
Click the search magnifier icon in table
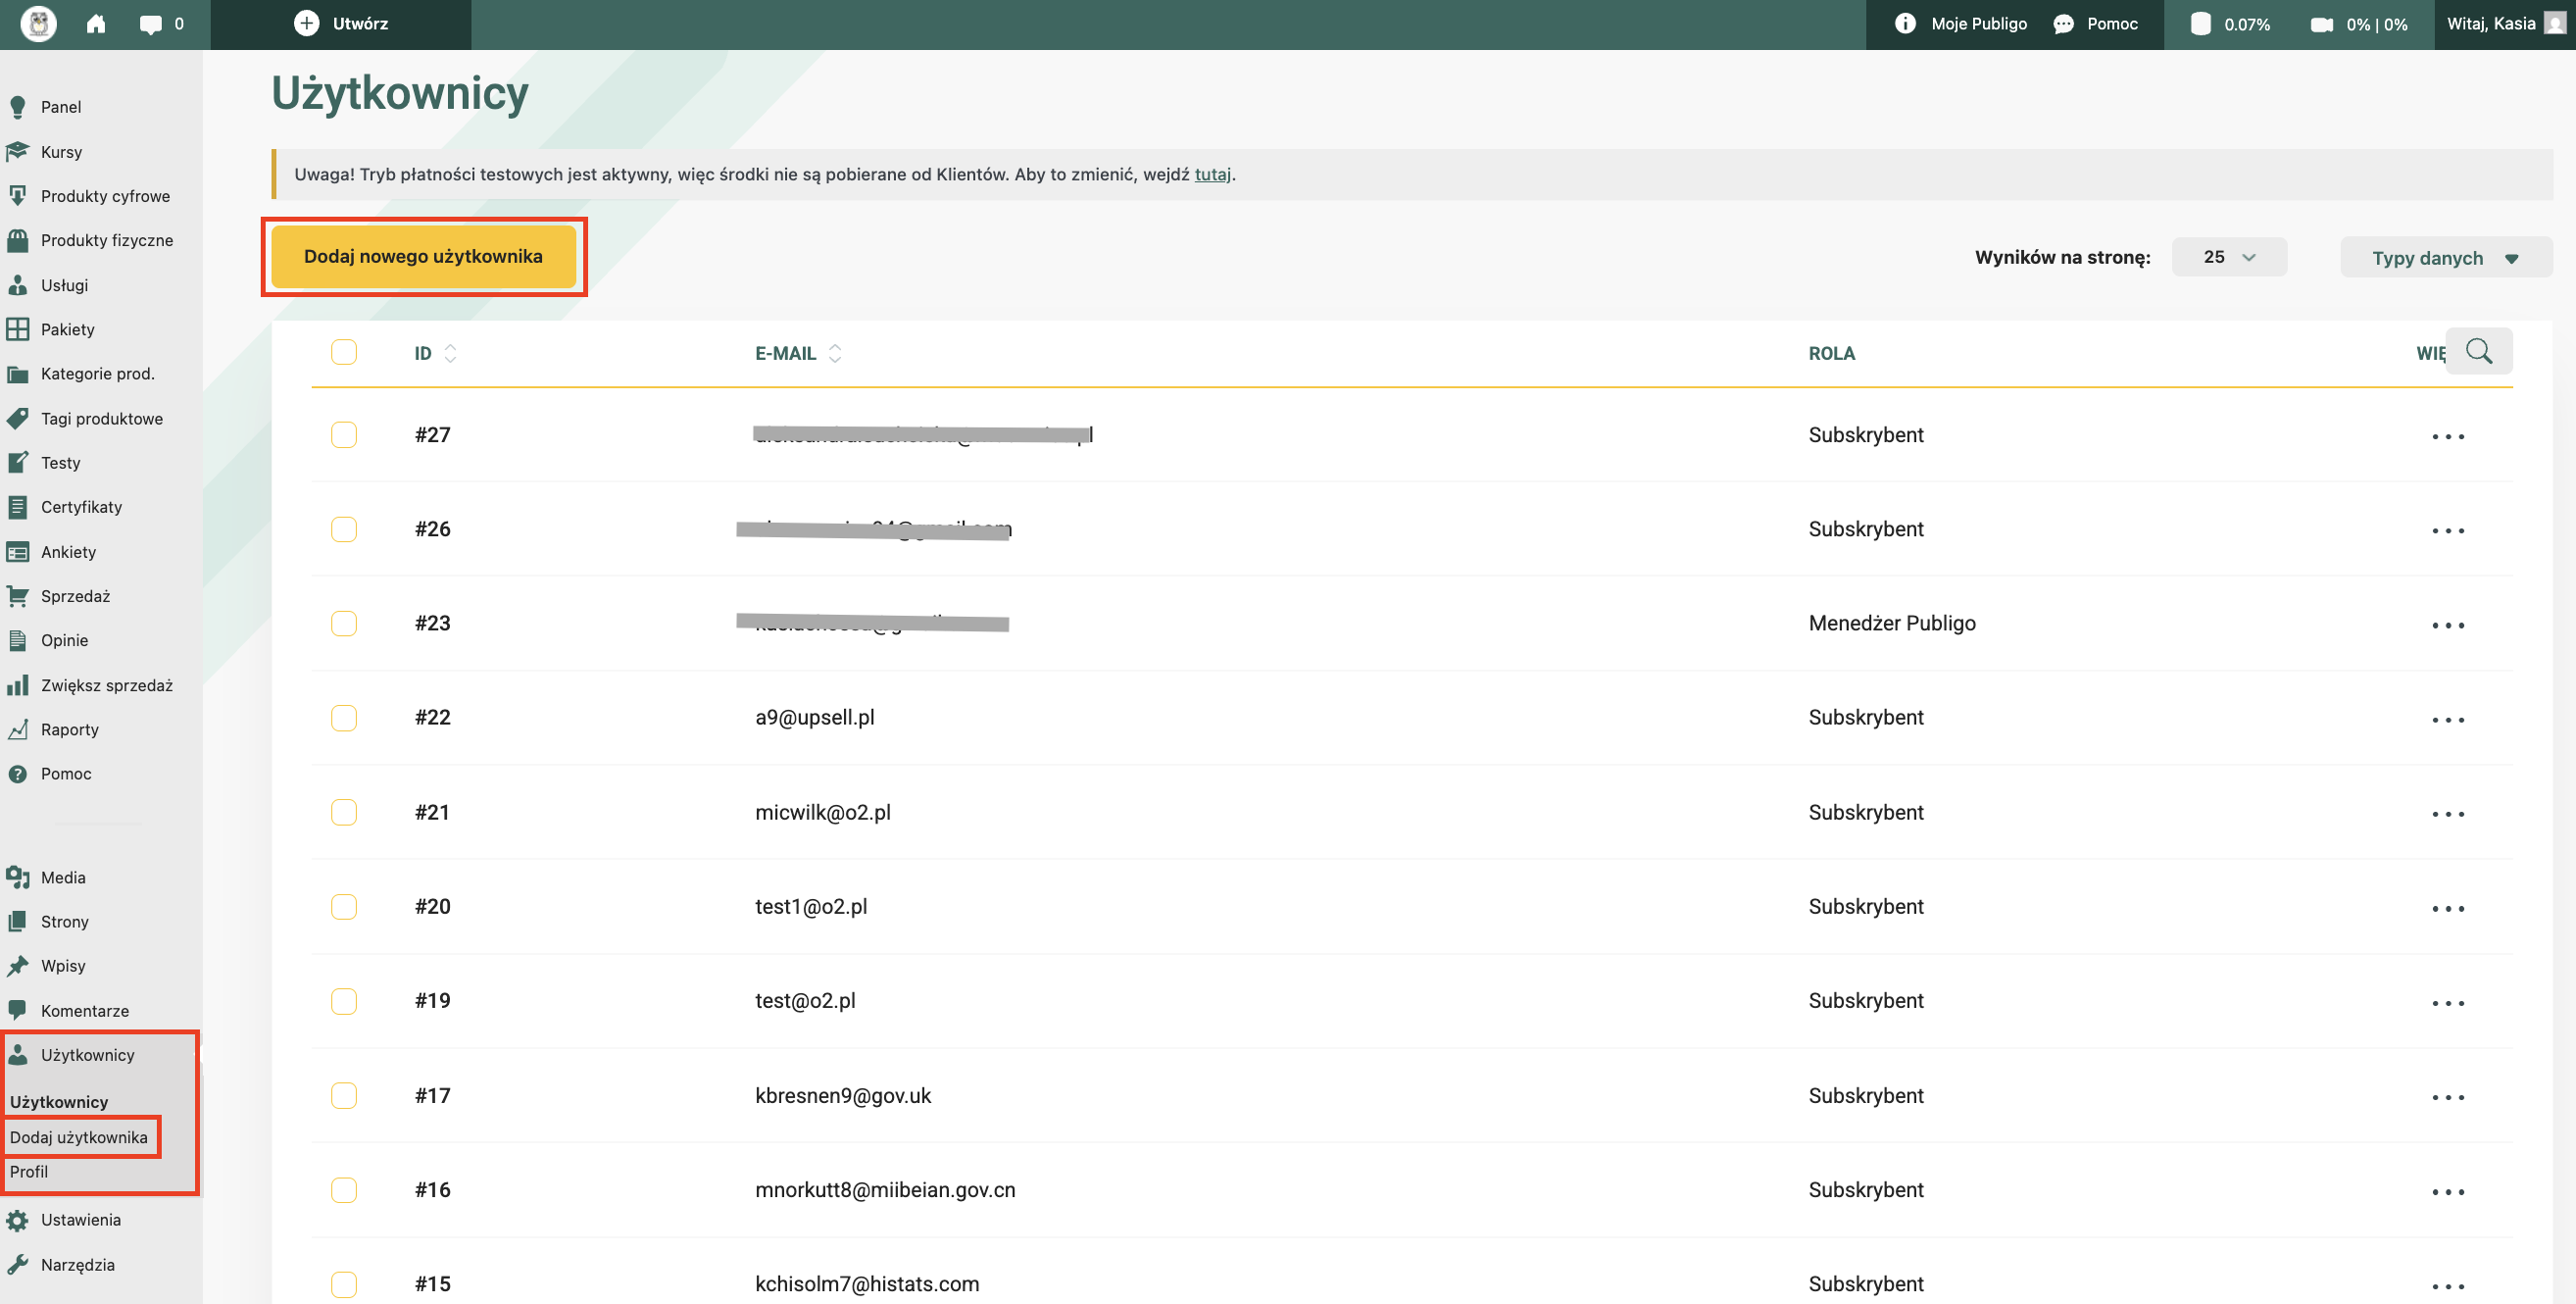pyautogui.click(x=2478, y=351)
